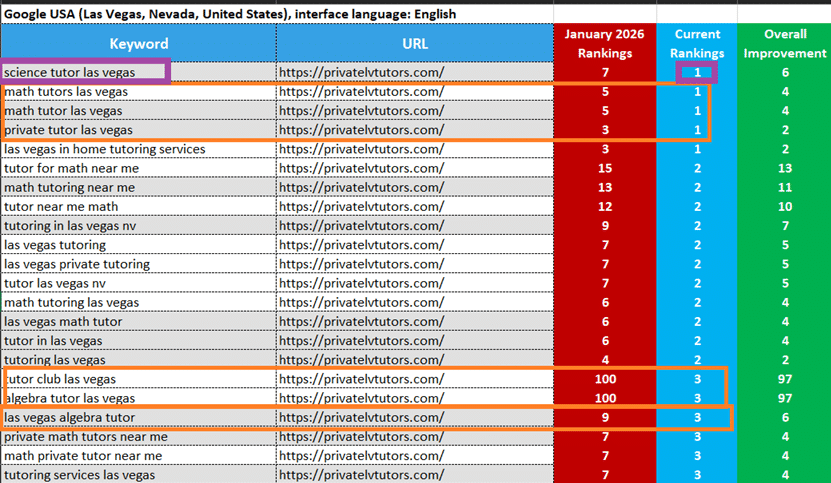This screenshot has width=831, height=483.
Task: Click the Current Rankings header cell
Action: pos(697,43)
